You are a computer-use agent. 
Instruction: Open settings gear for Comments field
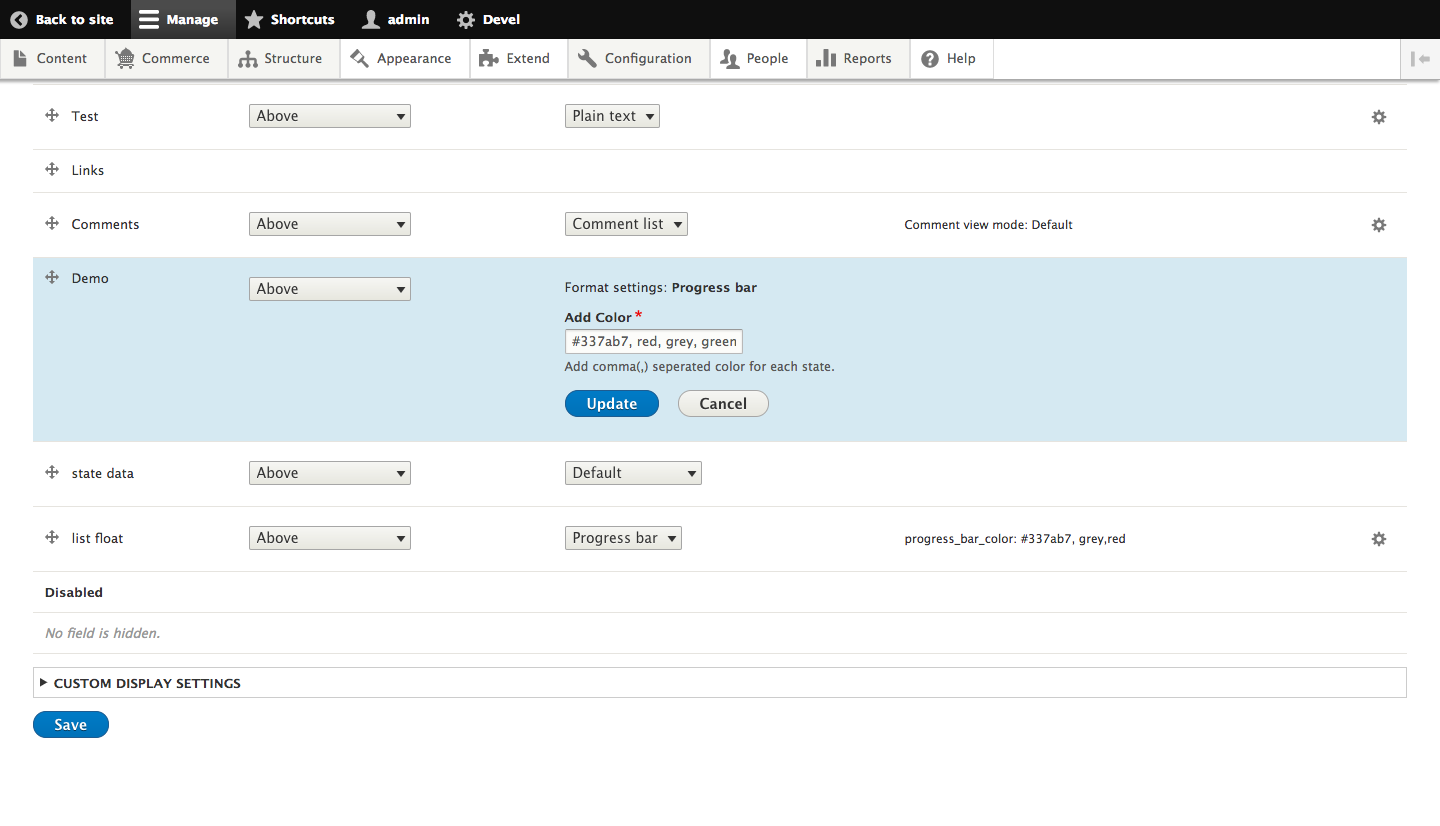[x=1379, y=225]
